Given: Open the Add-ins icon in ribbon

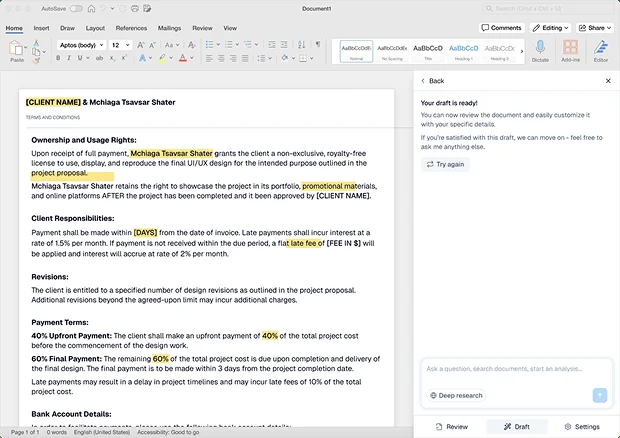Looking at the screenshot, I should coord(570,48).
